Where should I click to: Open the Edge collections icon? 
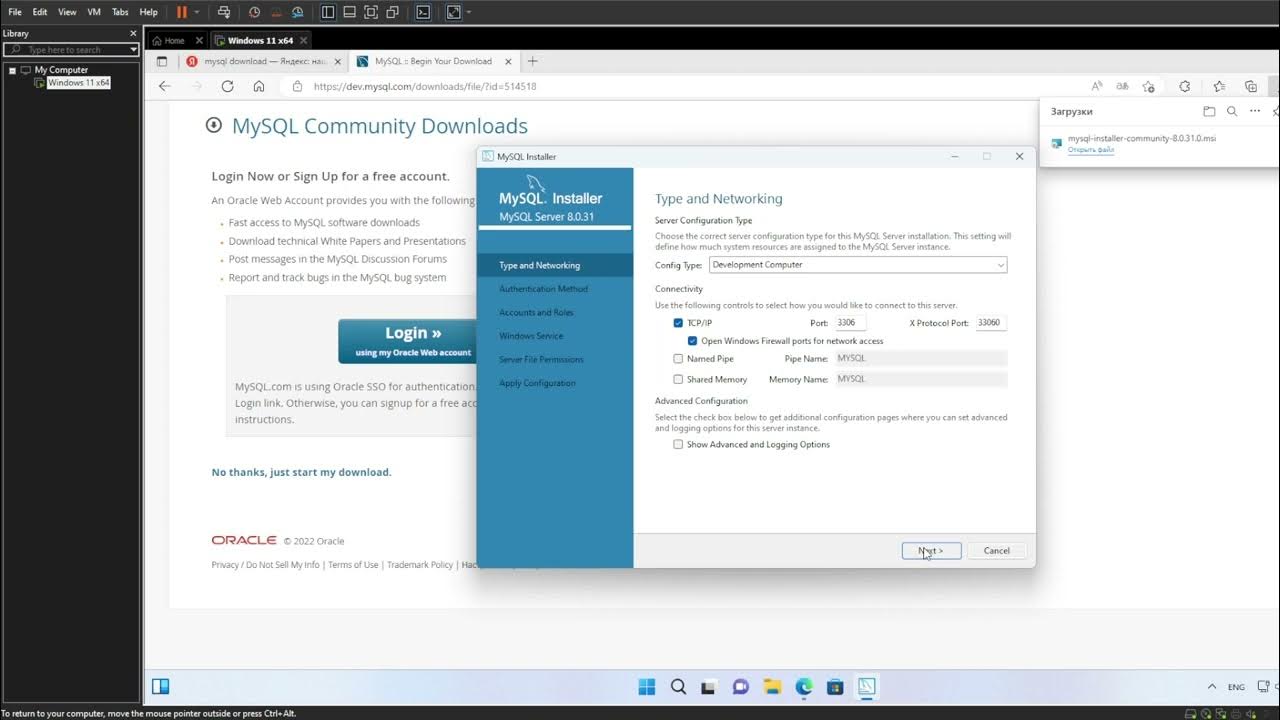tap(1251, 86)
